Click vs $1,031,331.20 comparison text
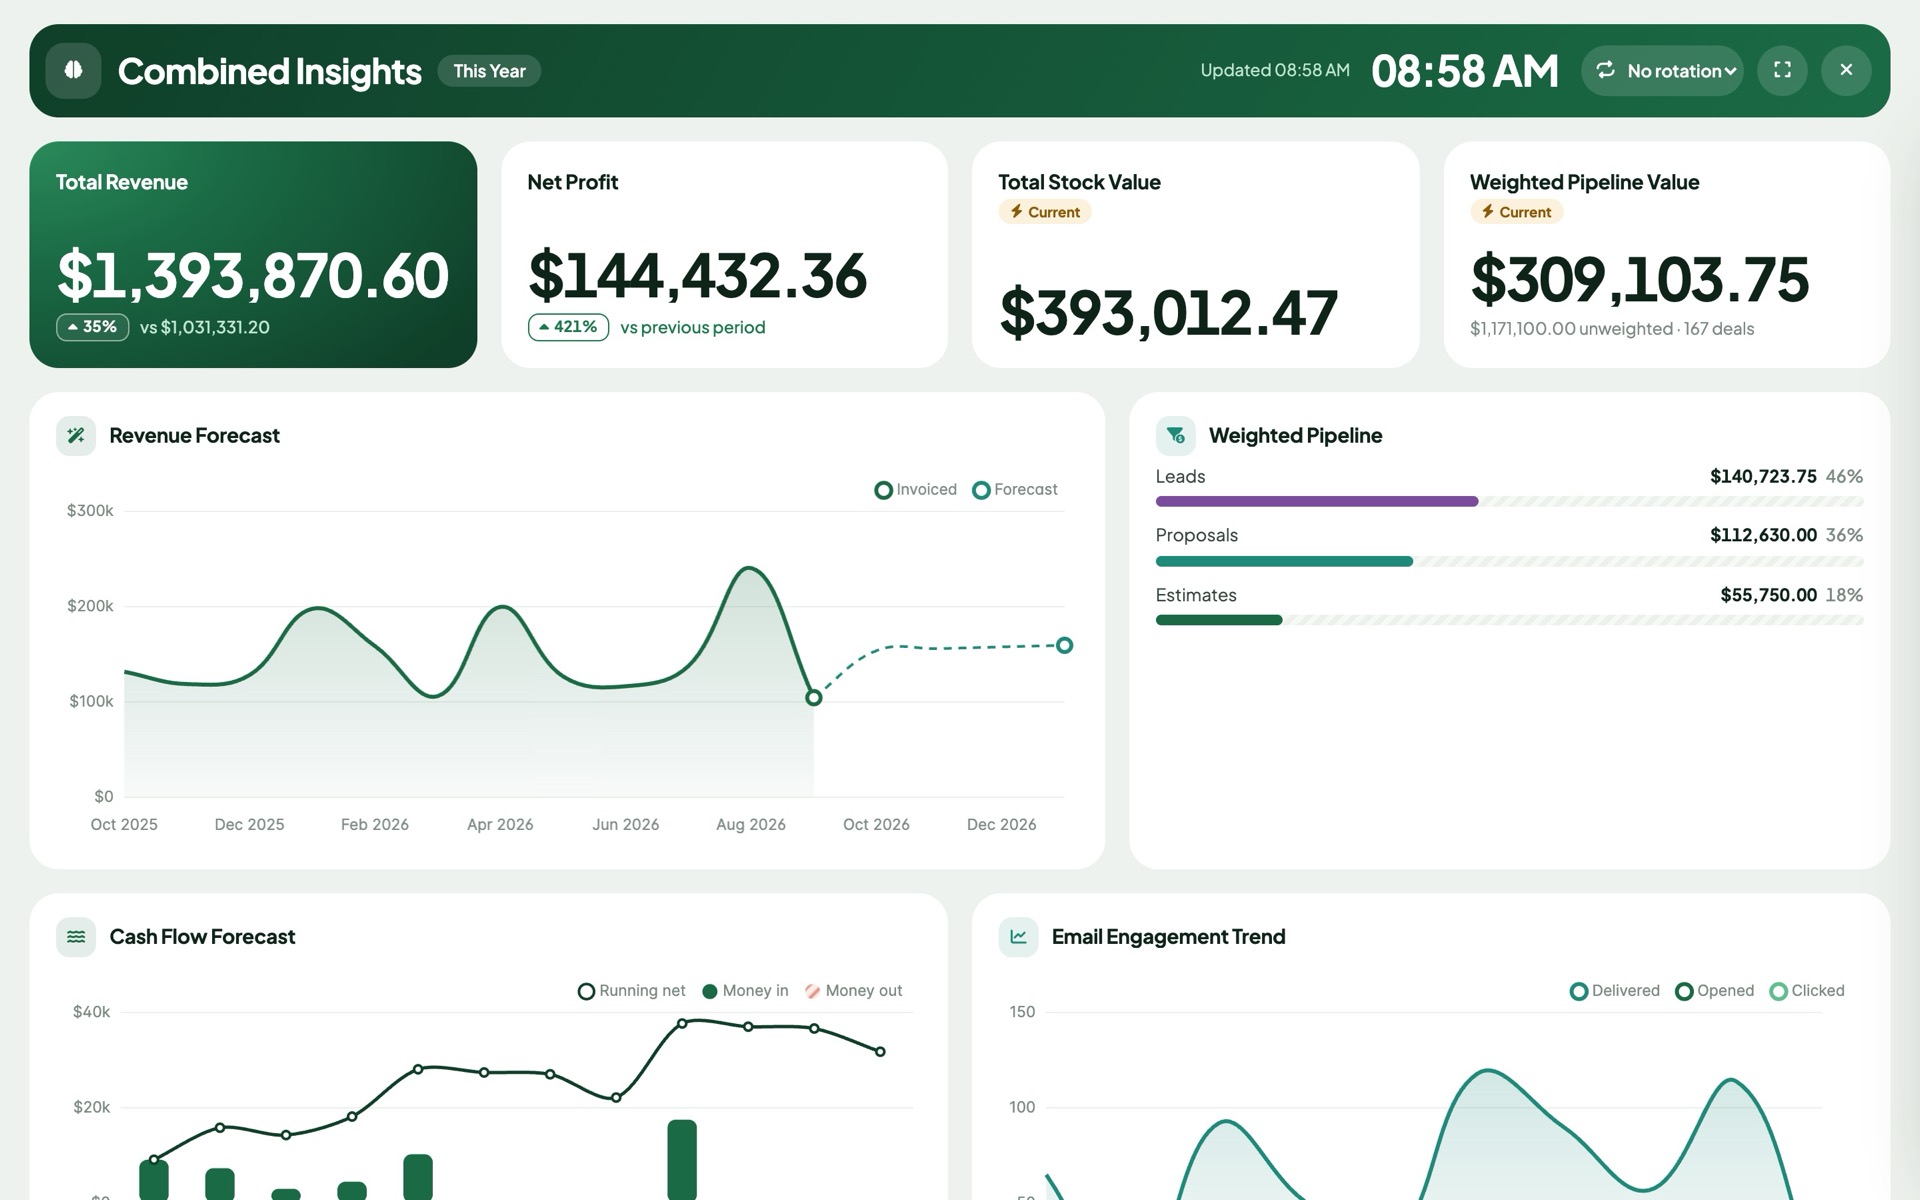The height and width of the screenshot is (1200, 1920). (x=204, y=327)
